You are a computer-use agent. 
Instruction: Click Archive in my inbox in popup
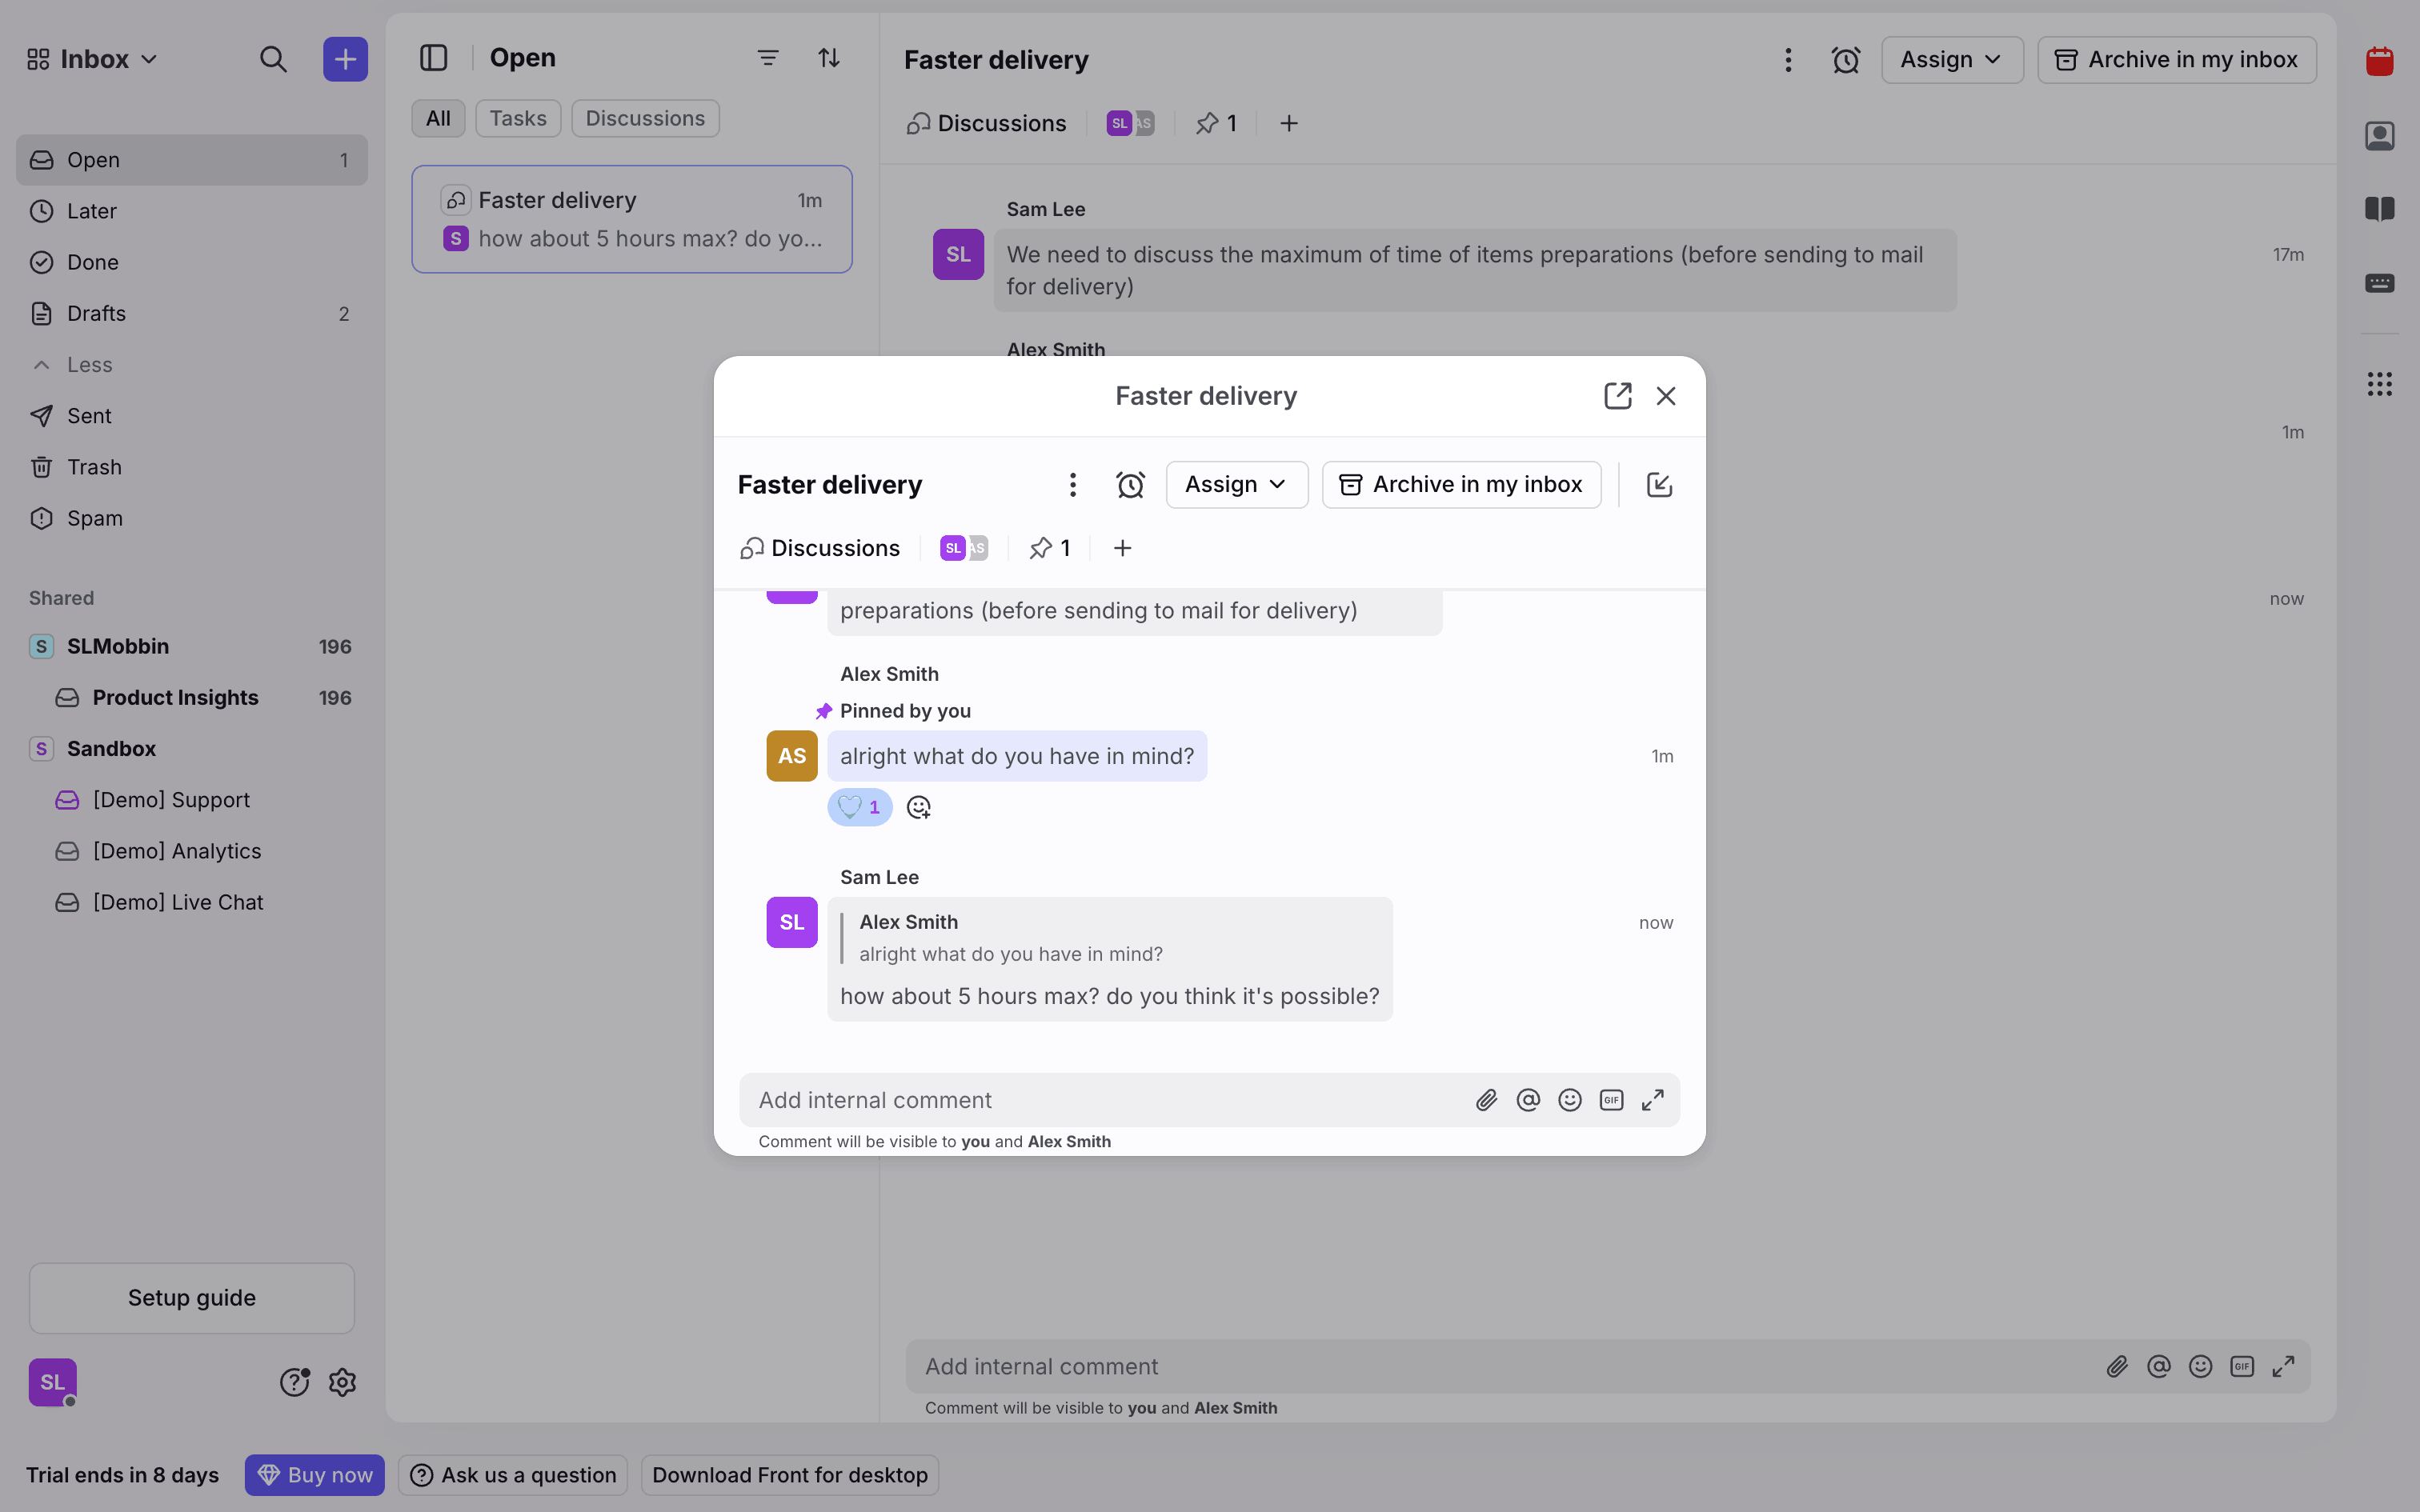click(1461, 485)
